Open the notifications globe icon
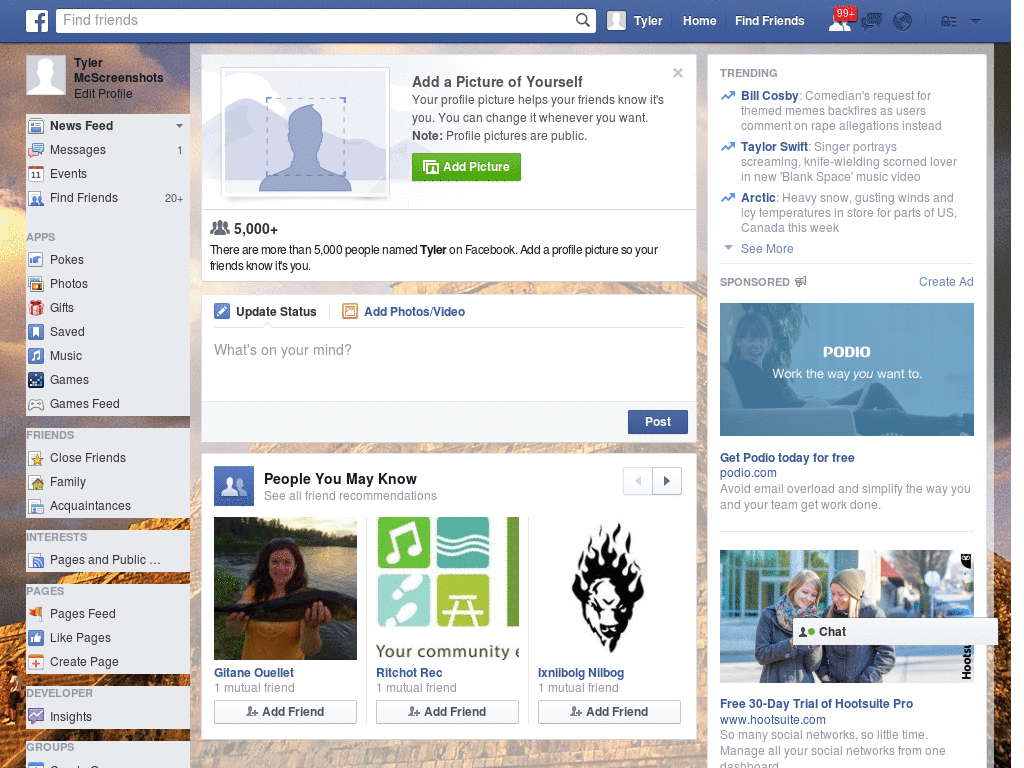Viewport: 1024px width, 768px height. point(903,22)
